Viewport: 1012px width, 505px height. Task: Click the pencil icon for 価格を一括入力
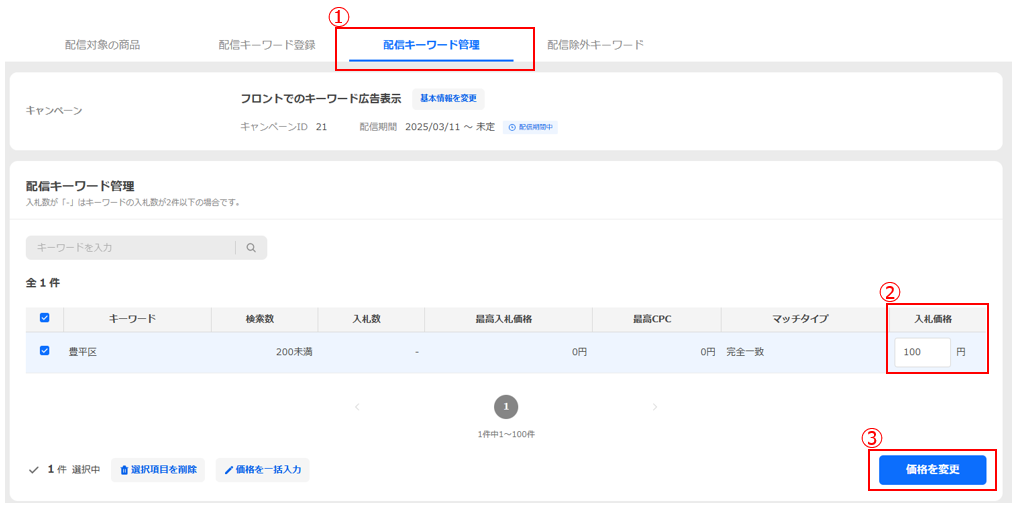[229, 470]
